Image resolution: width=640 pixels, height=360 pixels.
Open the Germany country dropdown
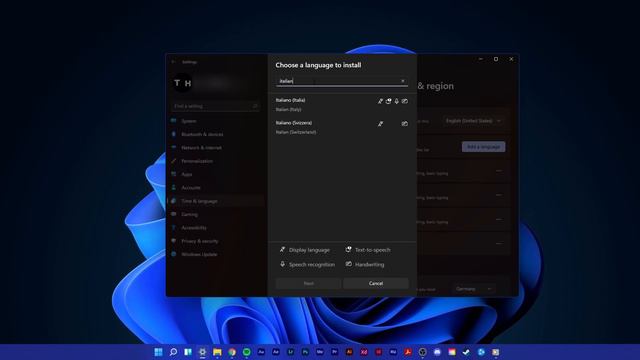coord(473,289)
